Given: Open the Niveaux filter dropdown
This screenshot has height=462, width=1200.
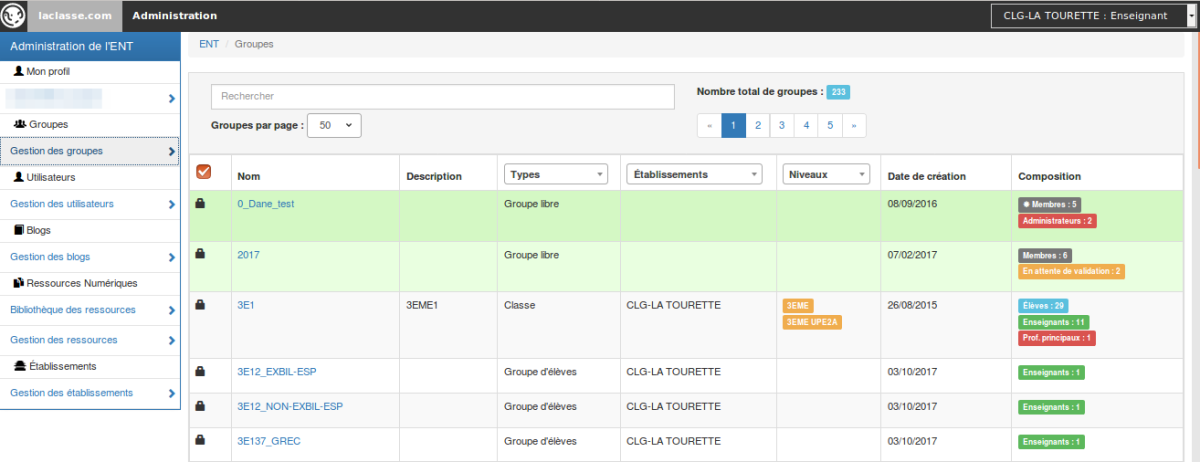Looking at the screenshot, I should coord(826,174).
